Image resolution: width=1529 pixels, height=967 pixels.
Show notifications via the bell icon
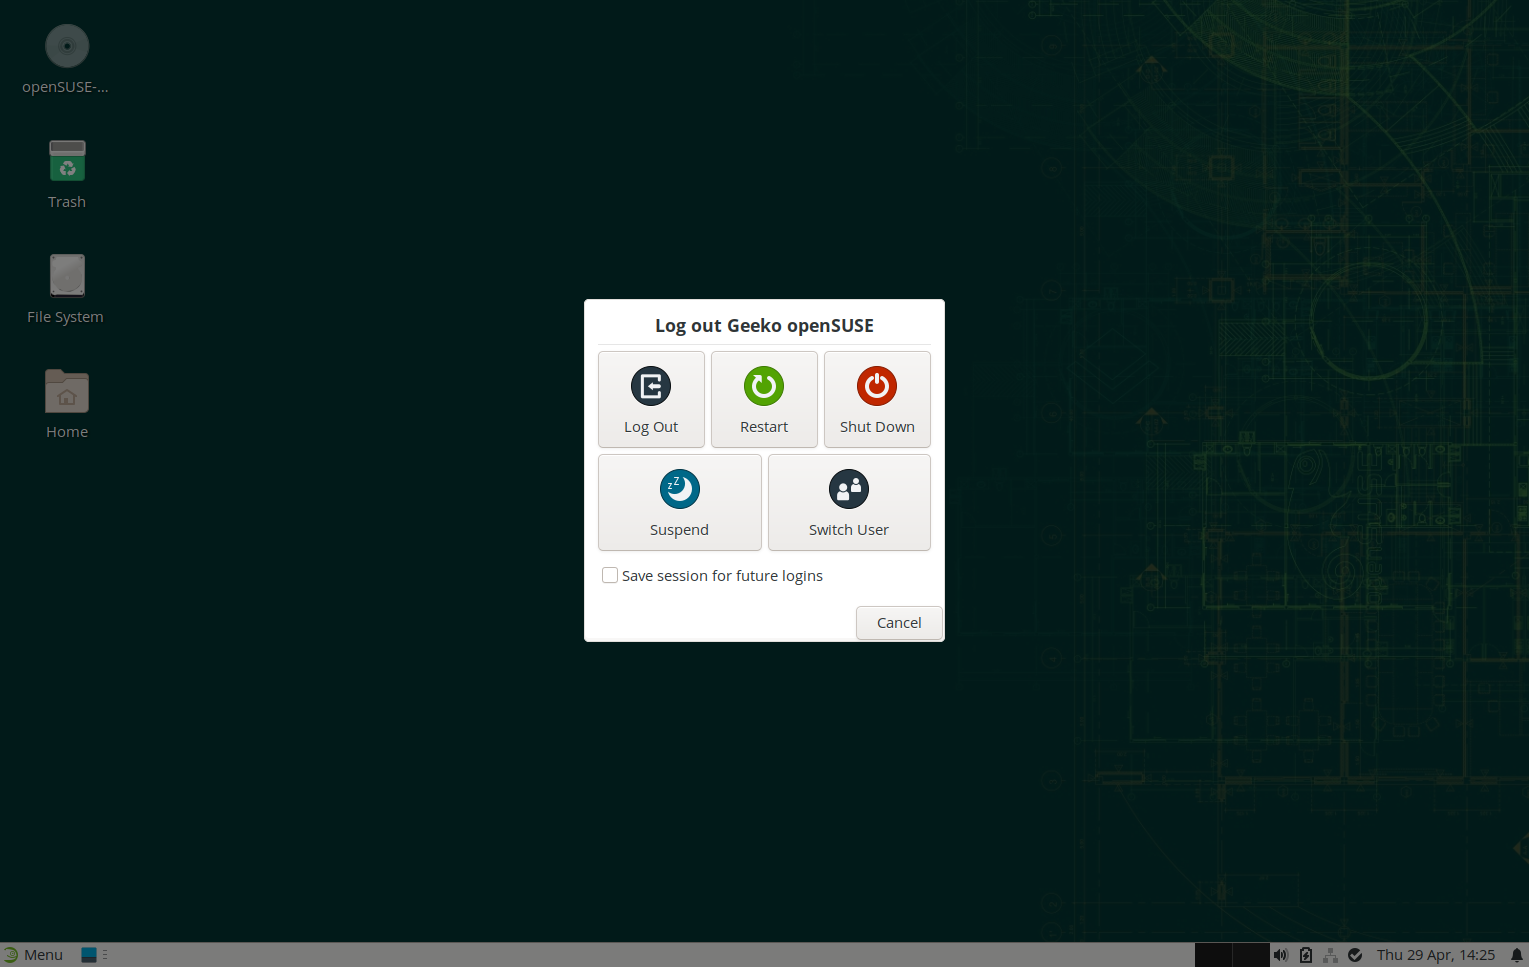1516,955
